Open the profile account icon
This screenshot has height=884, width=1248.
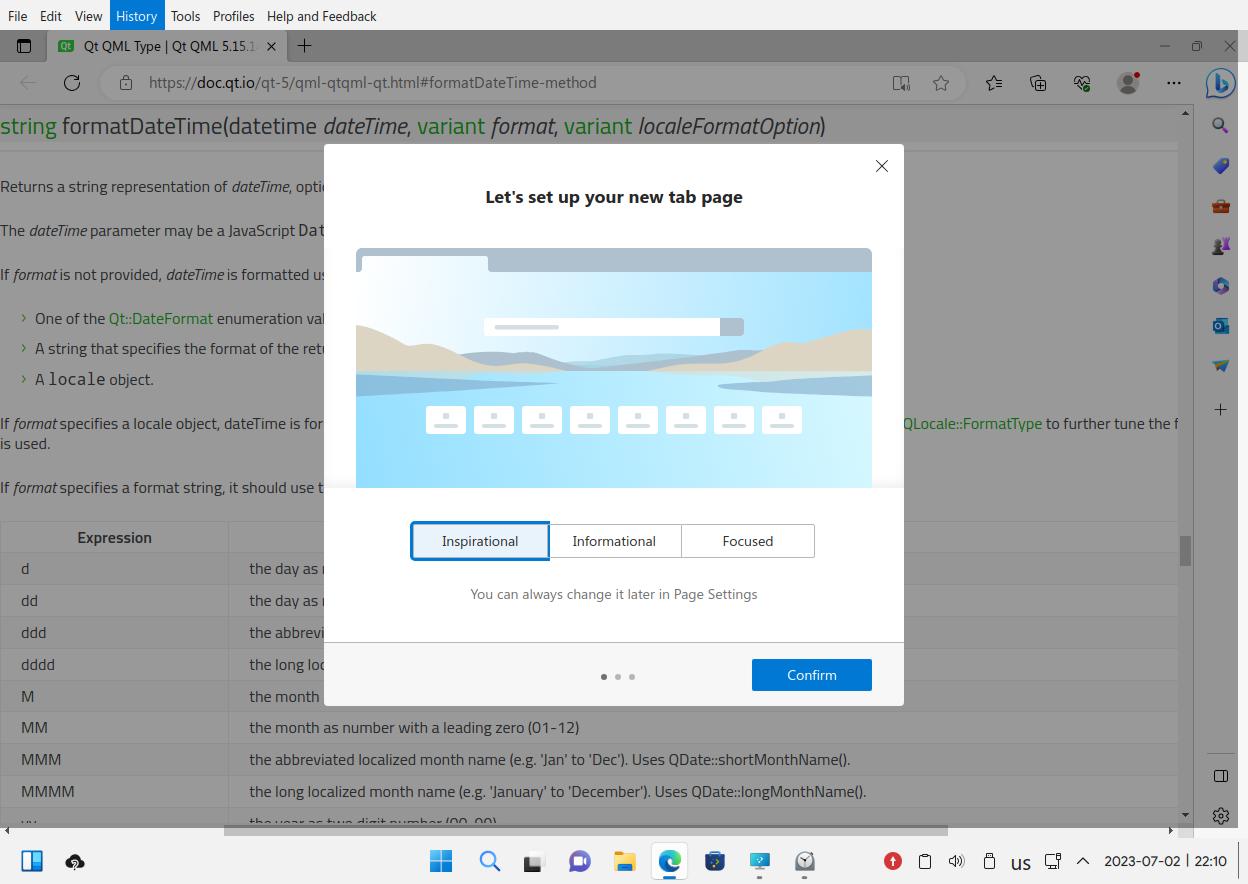tap(1128, 83)
